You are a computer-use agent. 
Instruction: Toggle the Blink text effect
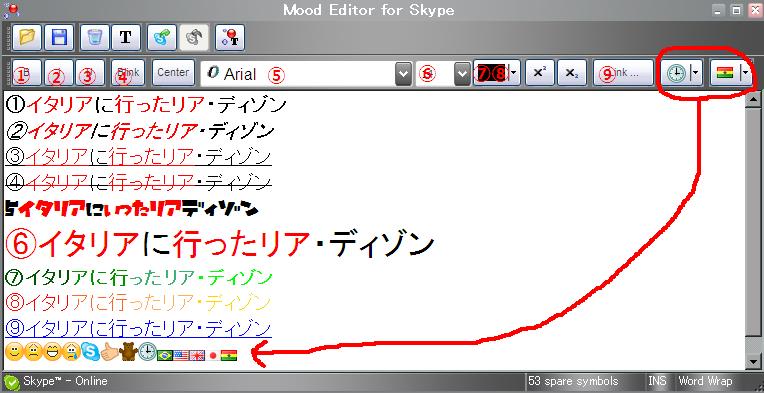click(128, 73)
